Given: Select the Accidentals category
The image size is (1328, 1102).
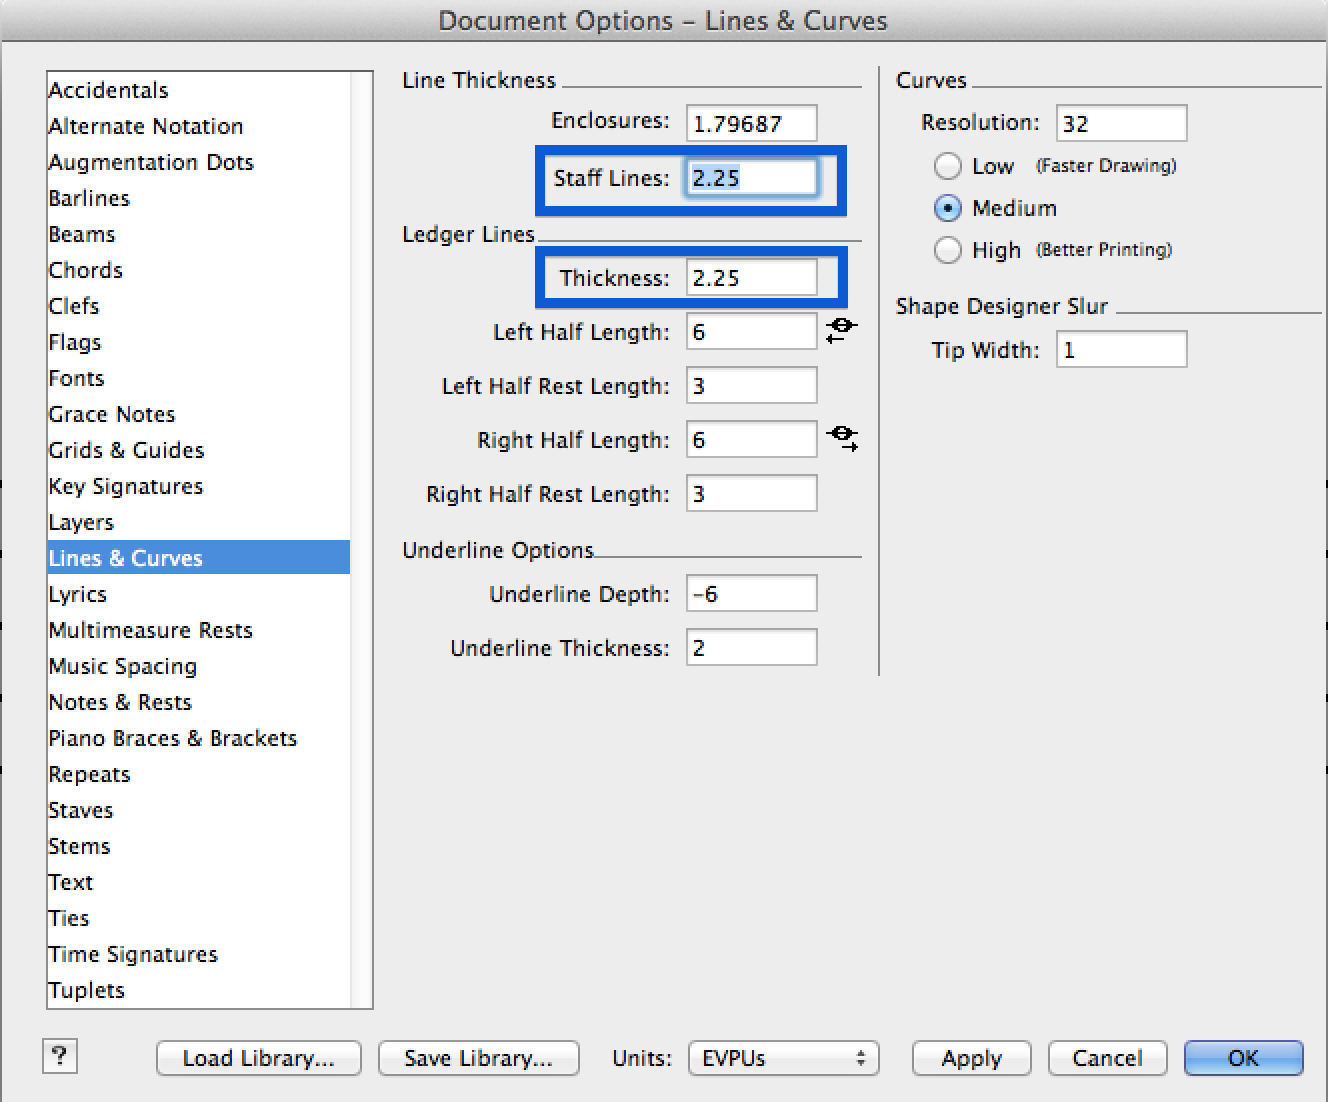Looking at the screenshot, I should click(x=107, y=90).
